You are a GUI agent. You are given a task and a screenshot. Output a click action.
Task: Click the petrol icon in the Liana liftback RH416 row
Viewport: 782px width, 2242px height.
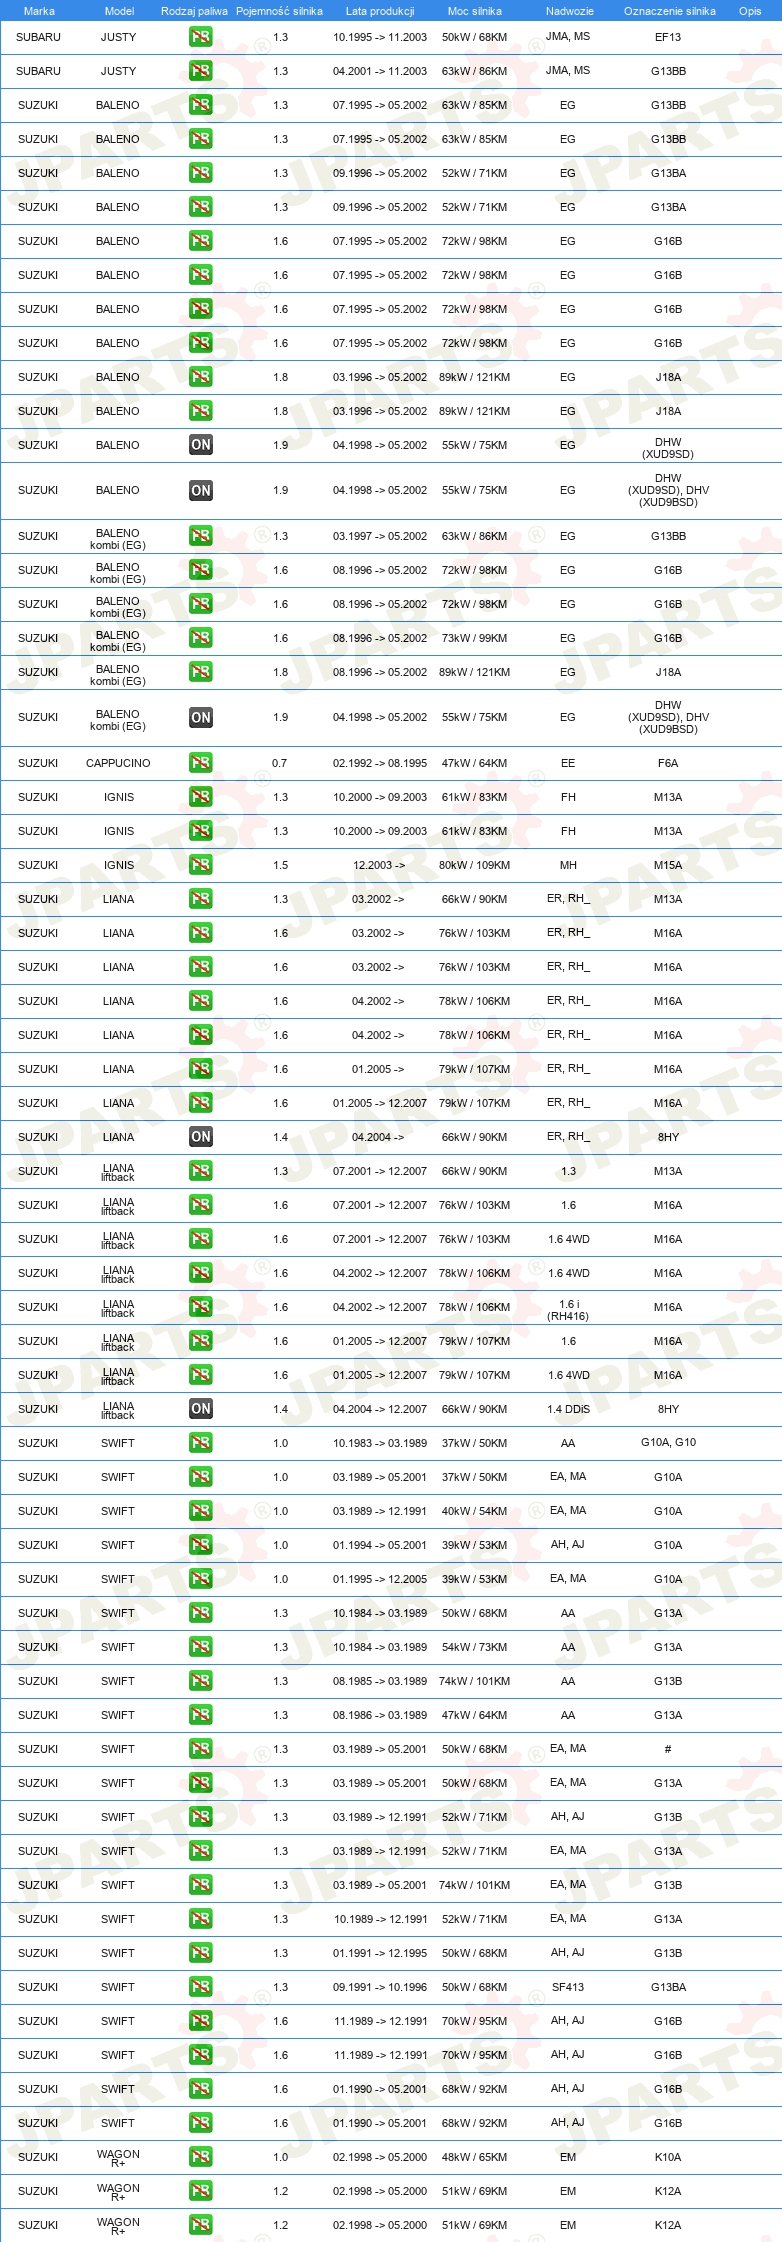[x=201, y=1307]
